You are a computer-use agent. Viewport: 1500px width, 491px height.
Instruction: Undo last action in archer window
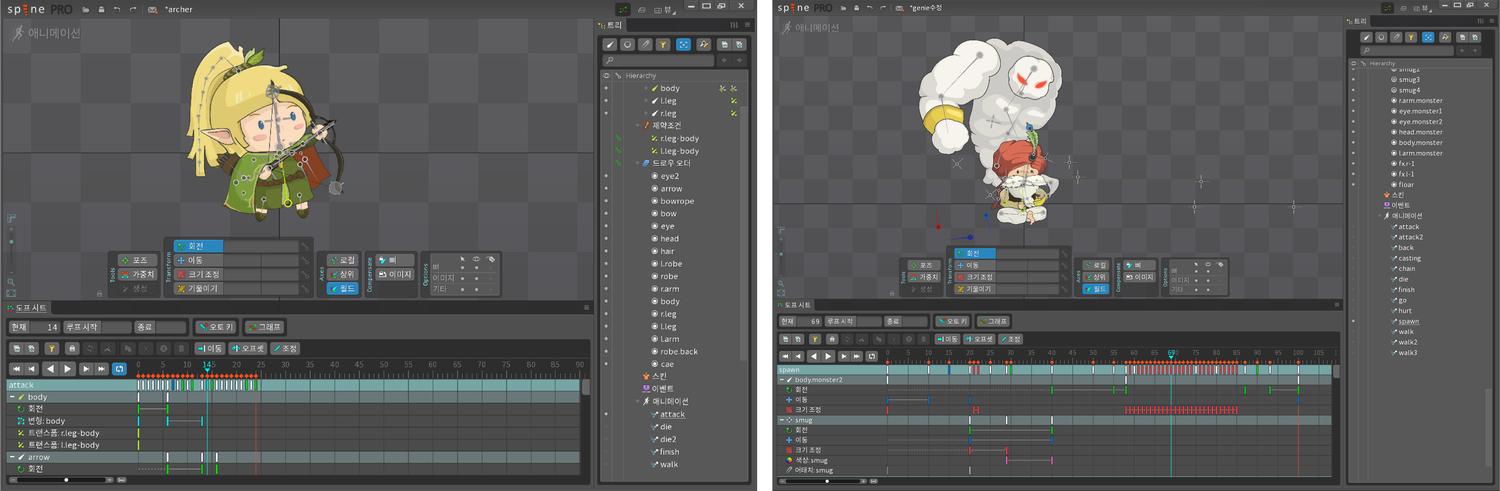click(116, 9)
